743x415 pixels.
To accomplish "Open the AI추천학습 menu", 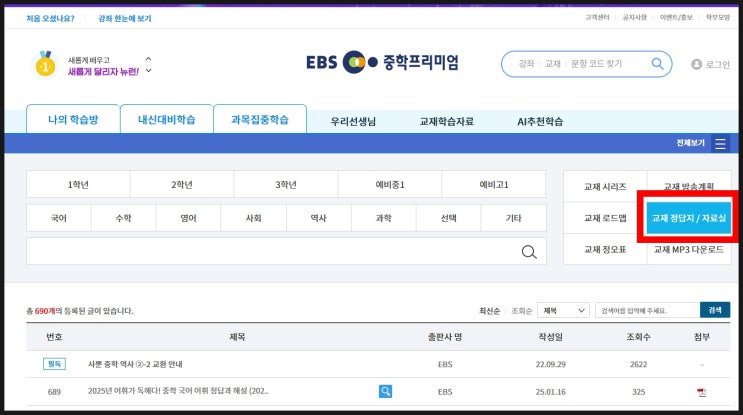I will click(x=540, y=122).
